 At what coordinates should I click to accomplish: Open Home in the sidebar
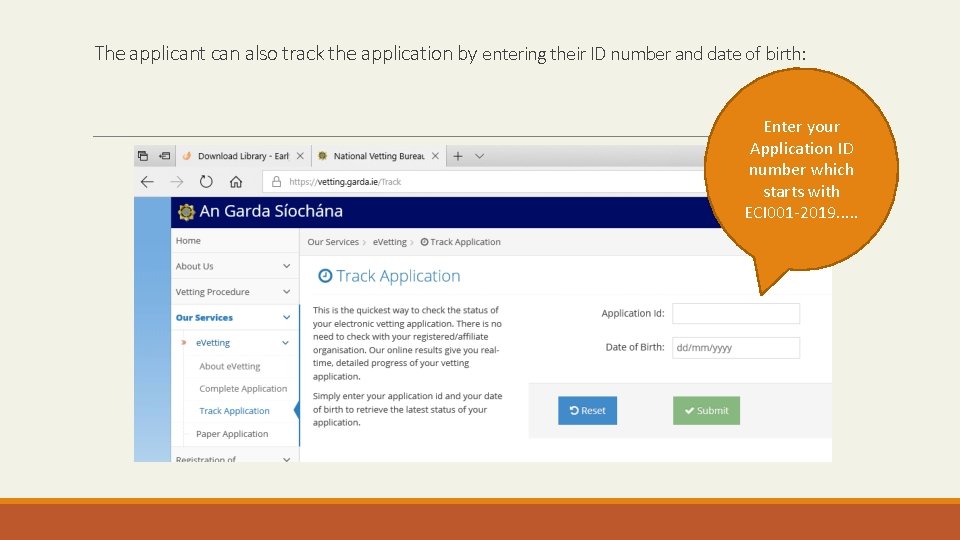coord(188,241)
